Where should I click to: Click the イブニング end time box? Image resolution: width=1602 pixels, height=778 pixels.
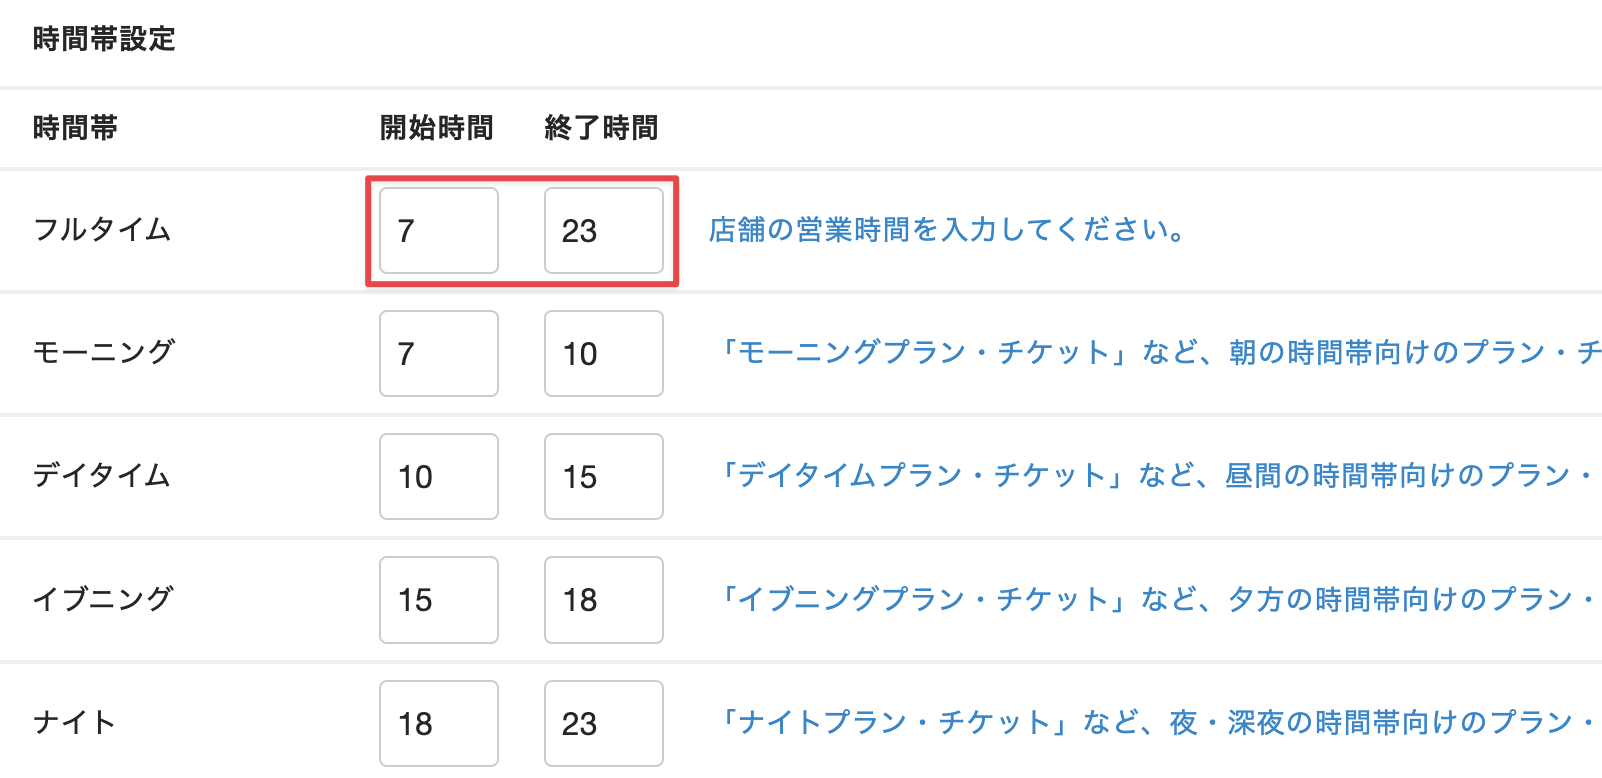click(x=603, y=600)
